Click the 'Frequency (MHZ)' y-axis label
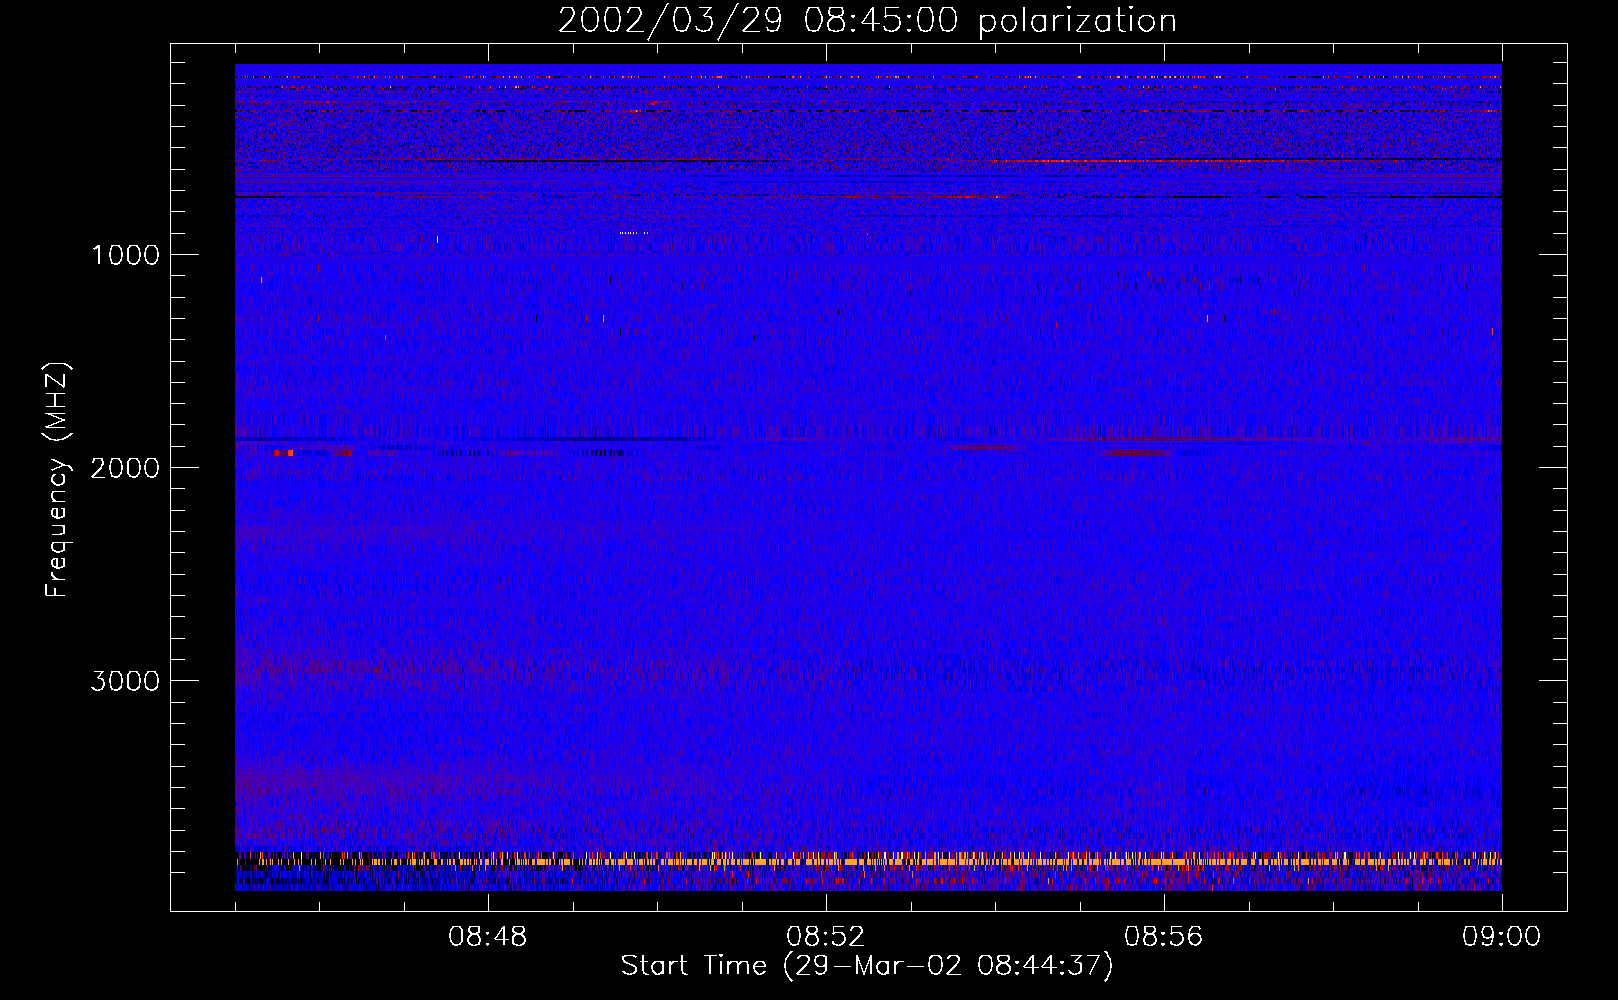The width and height of the screenshot is (1618, 1000). tap(58, 480)
